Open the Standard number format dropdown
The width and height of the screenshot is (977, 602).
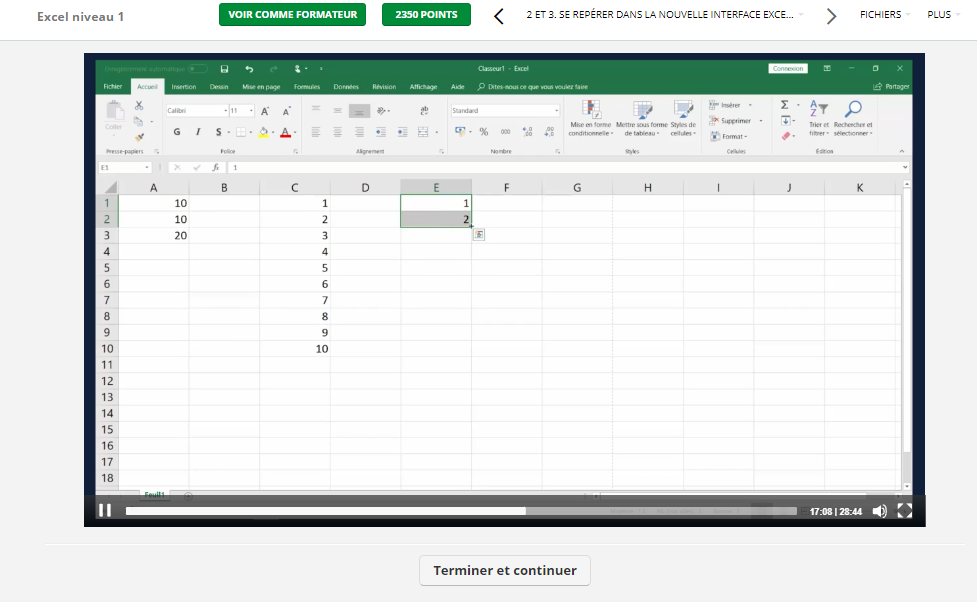tap(556, 110)
